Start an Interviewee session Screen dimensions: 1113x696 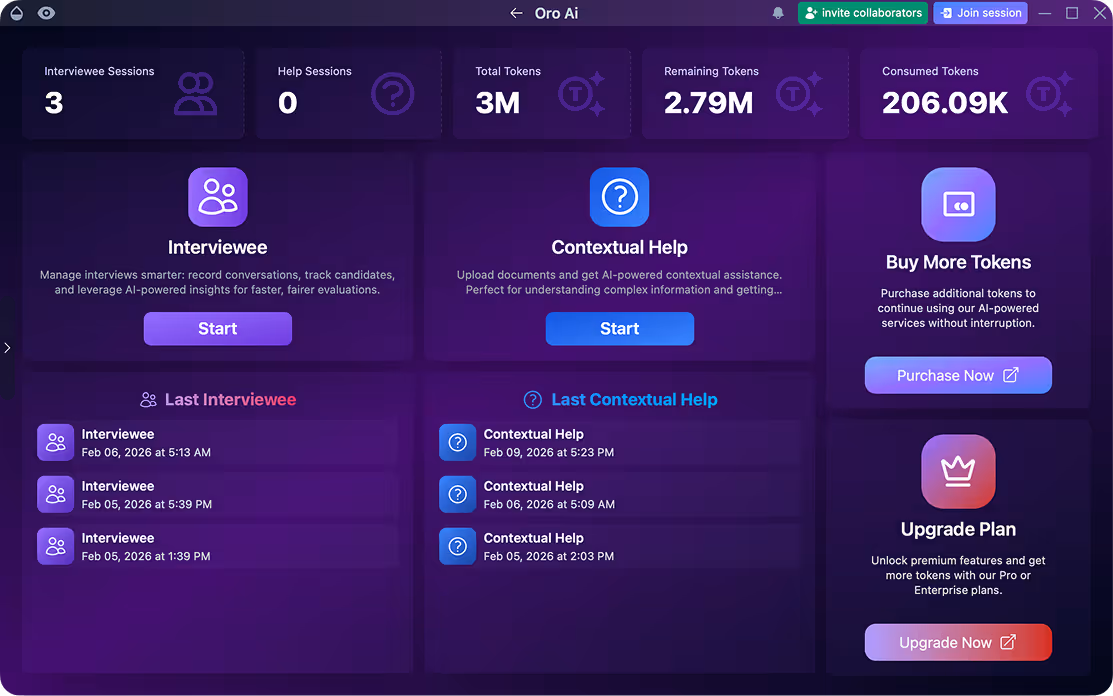[x=218, y=328]
